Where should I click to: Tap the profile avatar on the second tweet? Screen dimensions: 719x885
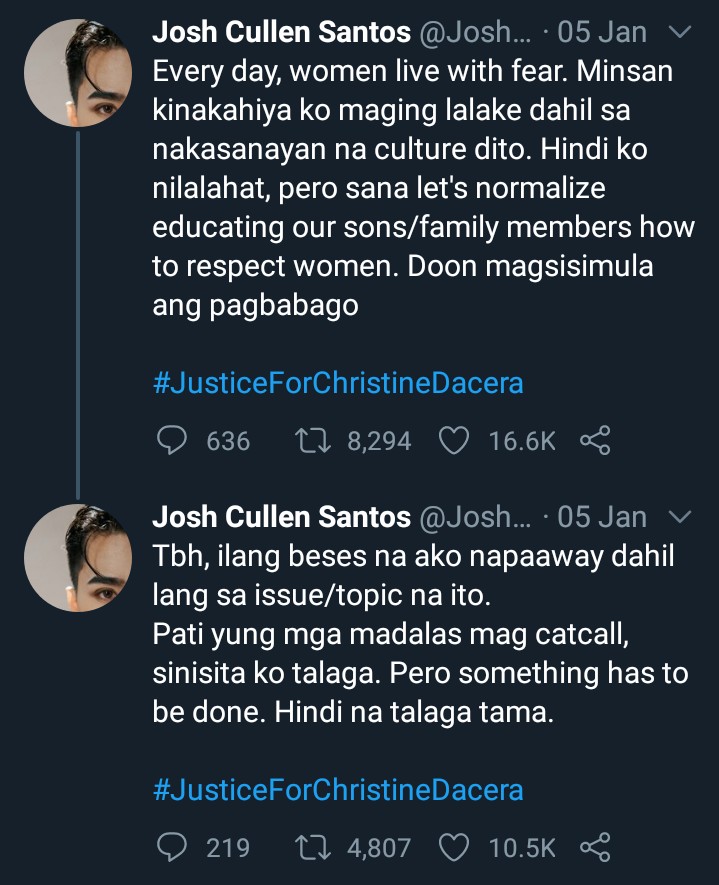coord(78,557)
